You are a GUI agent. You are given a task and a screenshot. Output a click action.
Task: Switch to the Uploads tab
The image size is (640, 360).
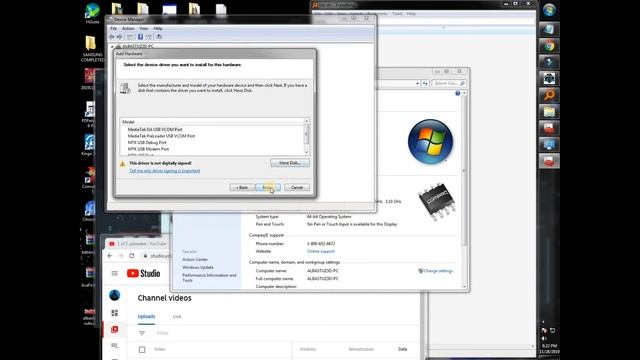pyautogui.click(x=146, y=316)
